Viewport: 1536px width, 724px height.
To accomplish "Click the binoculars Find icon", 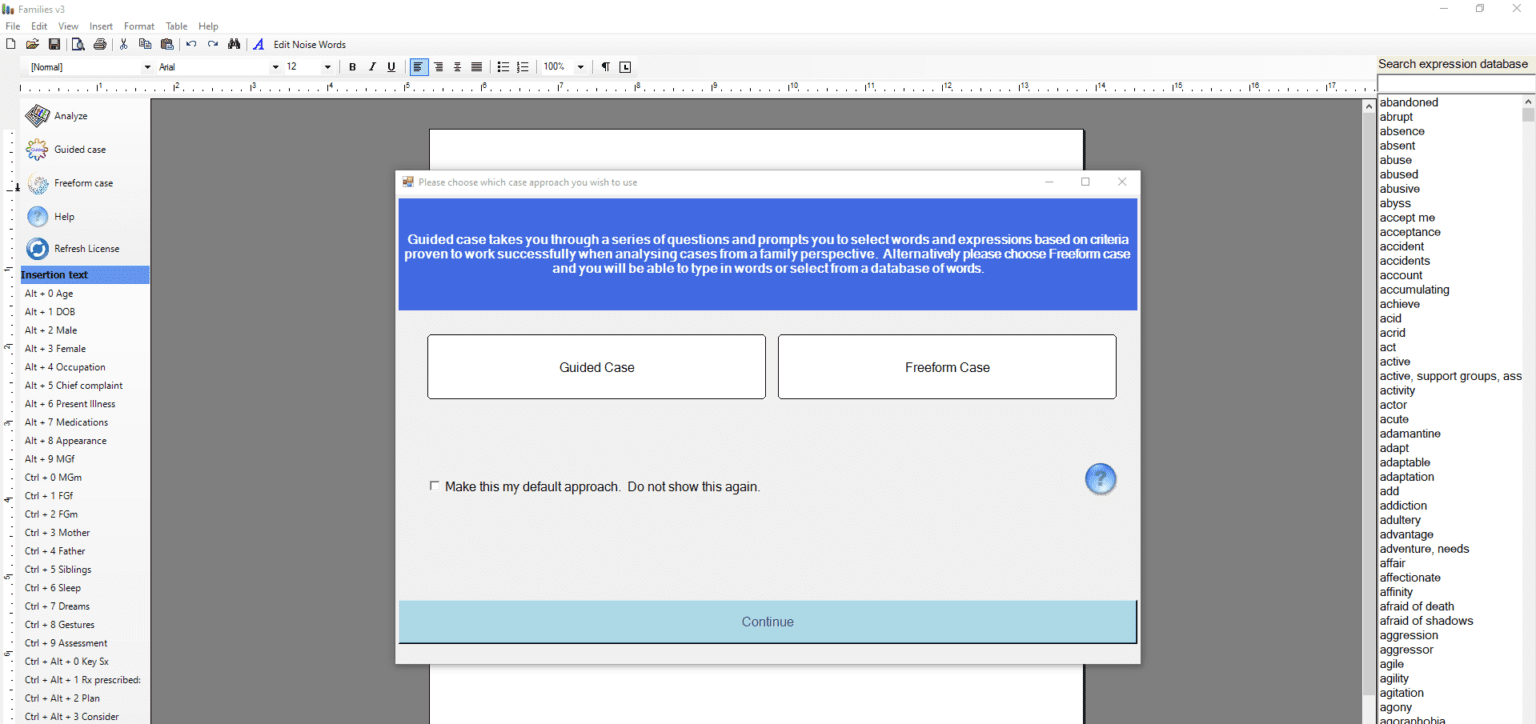I will [234, 44].
